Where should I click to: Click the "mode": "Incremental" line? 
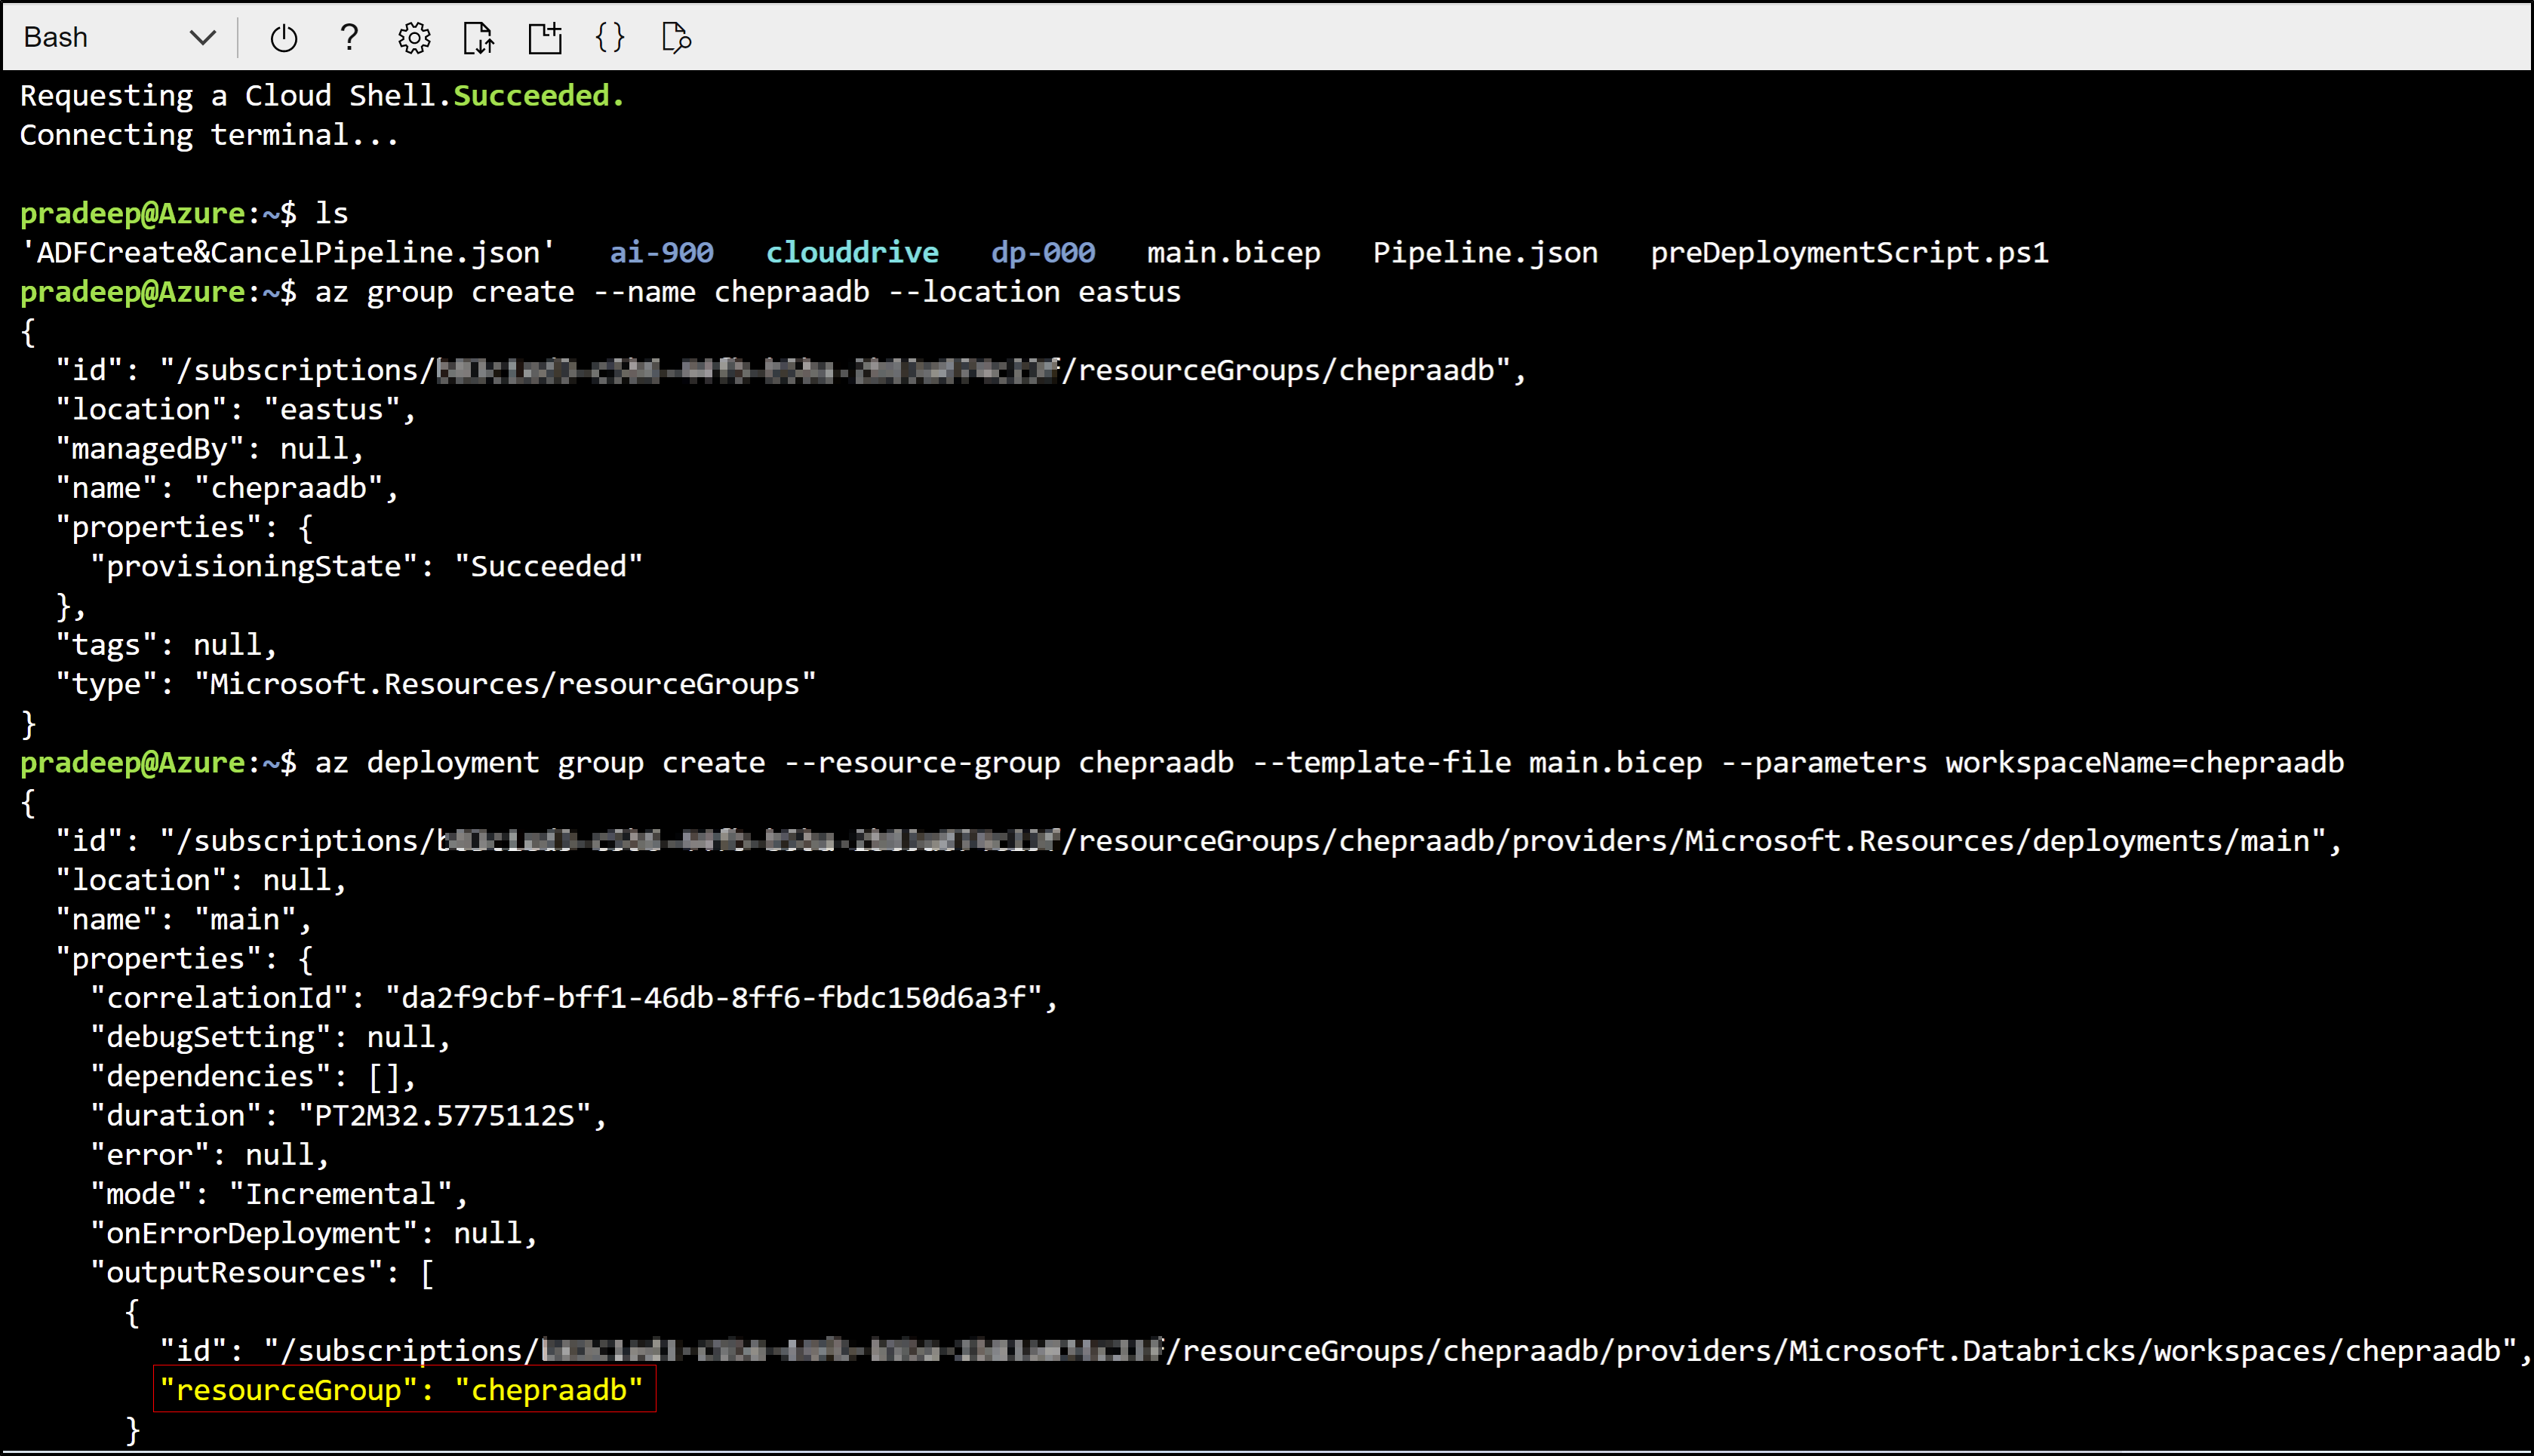coord(279,1193)
